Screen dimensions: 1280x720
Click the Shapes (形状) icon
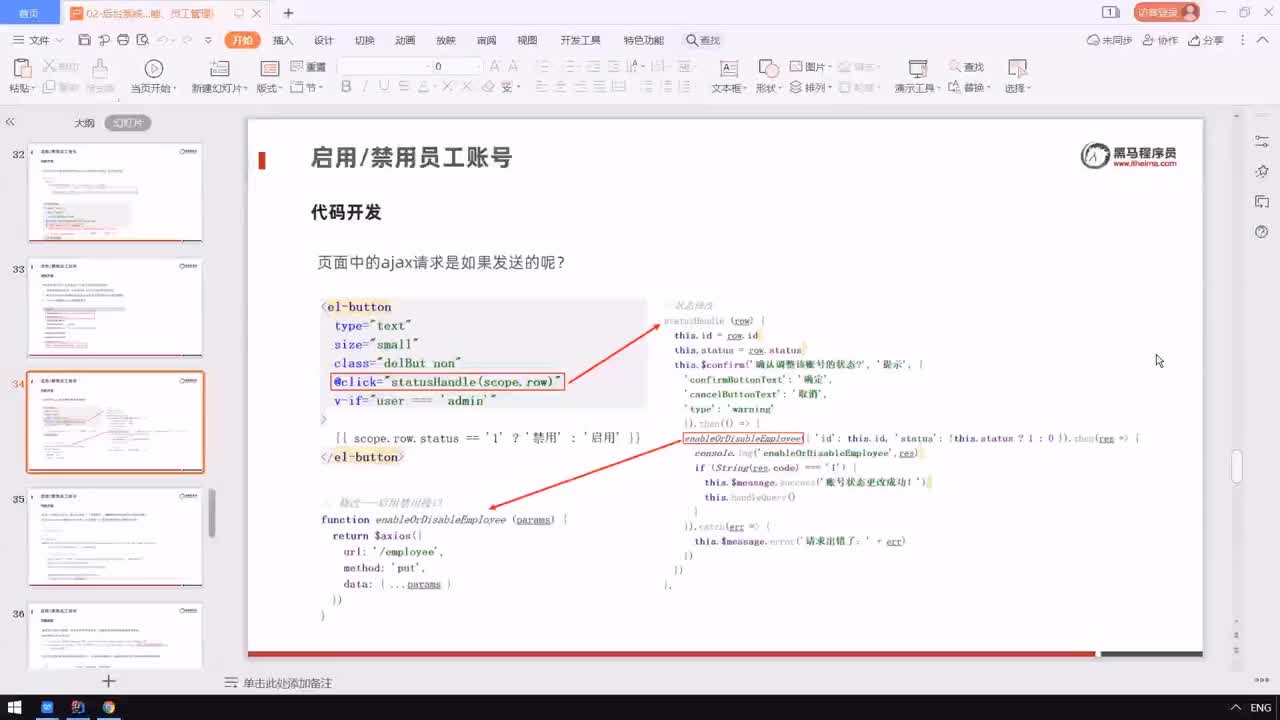768,69
